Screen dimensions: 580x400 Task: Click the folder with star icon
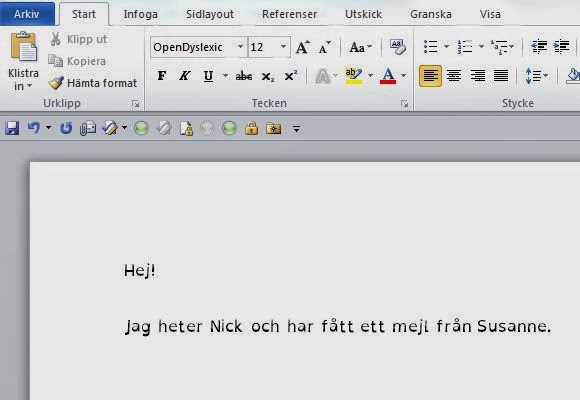click(x=273, y=128)
